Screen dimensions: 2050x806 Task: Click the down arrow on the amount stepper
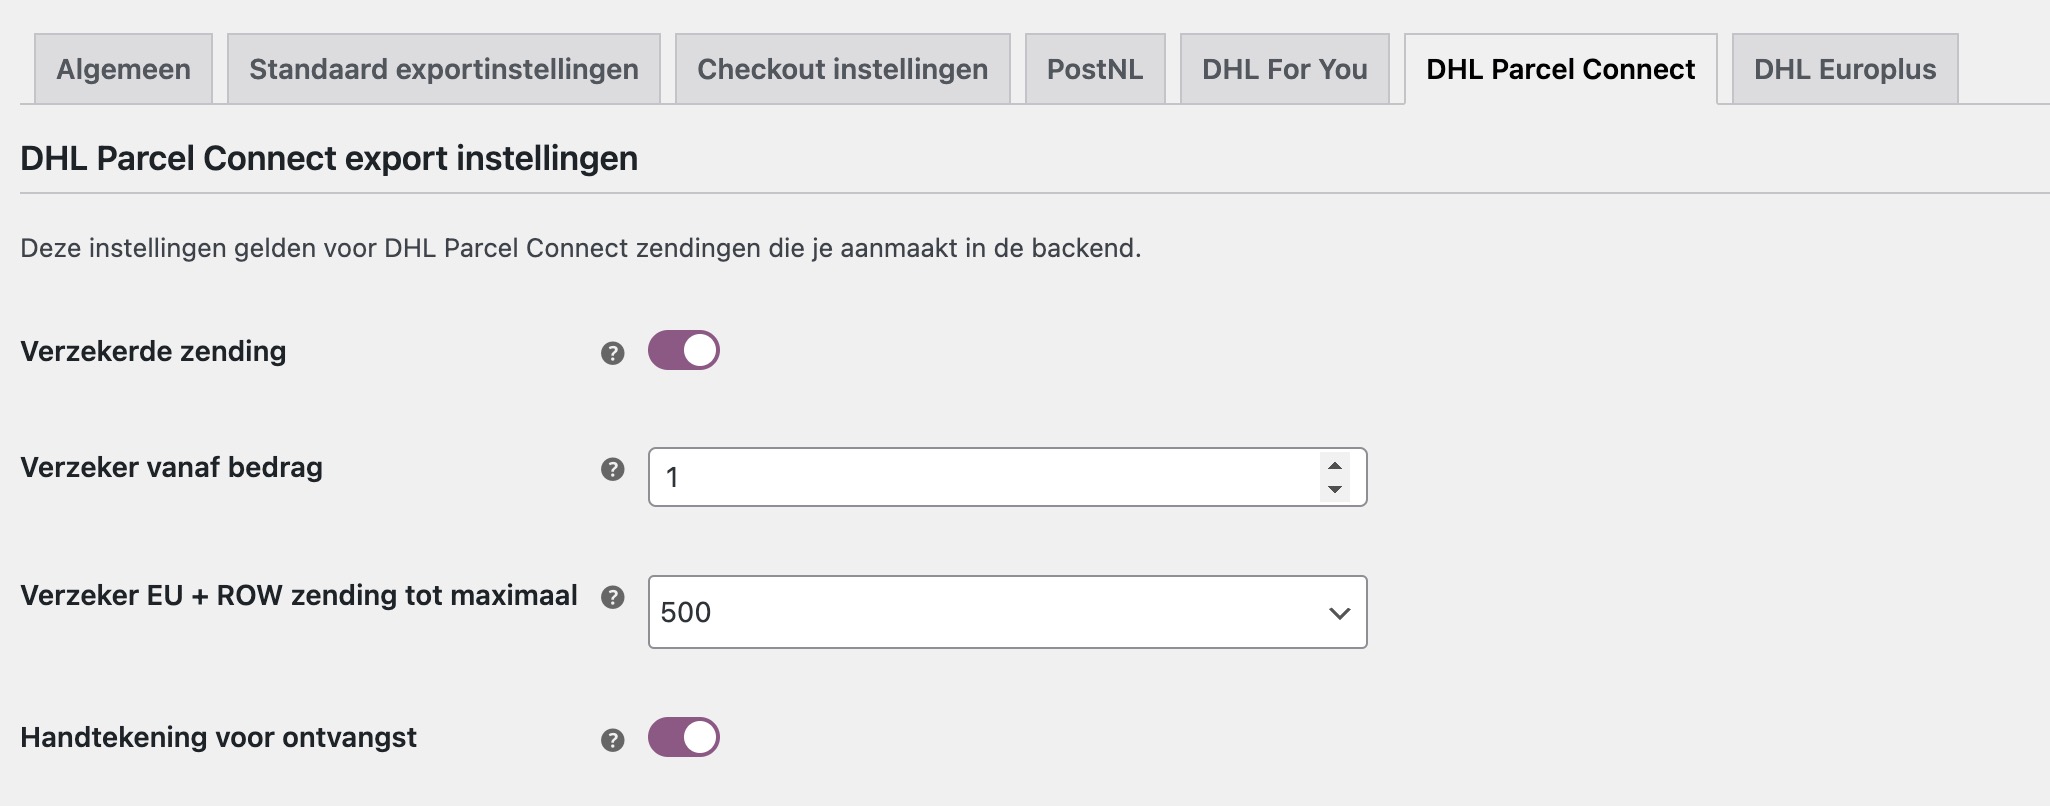[1335, 488]
